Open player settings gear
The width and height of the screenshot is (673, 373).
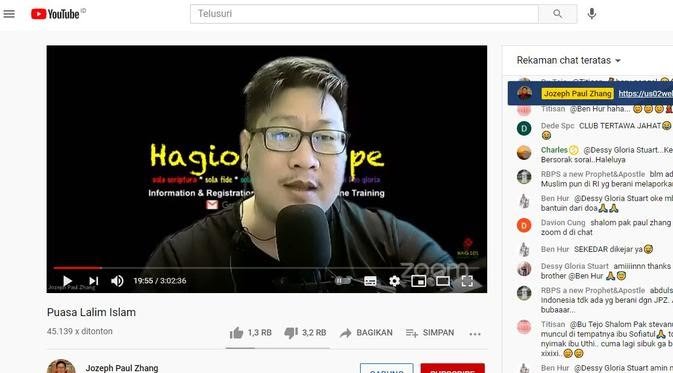pyautogui.click(x=394, y=281)
